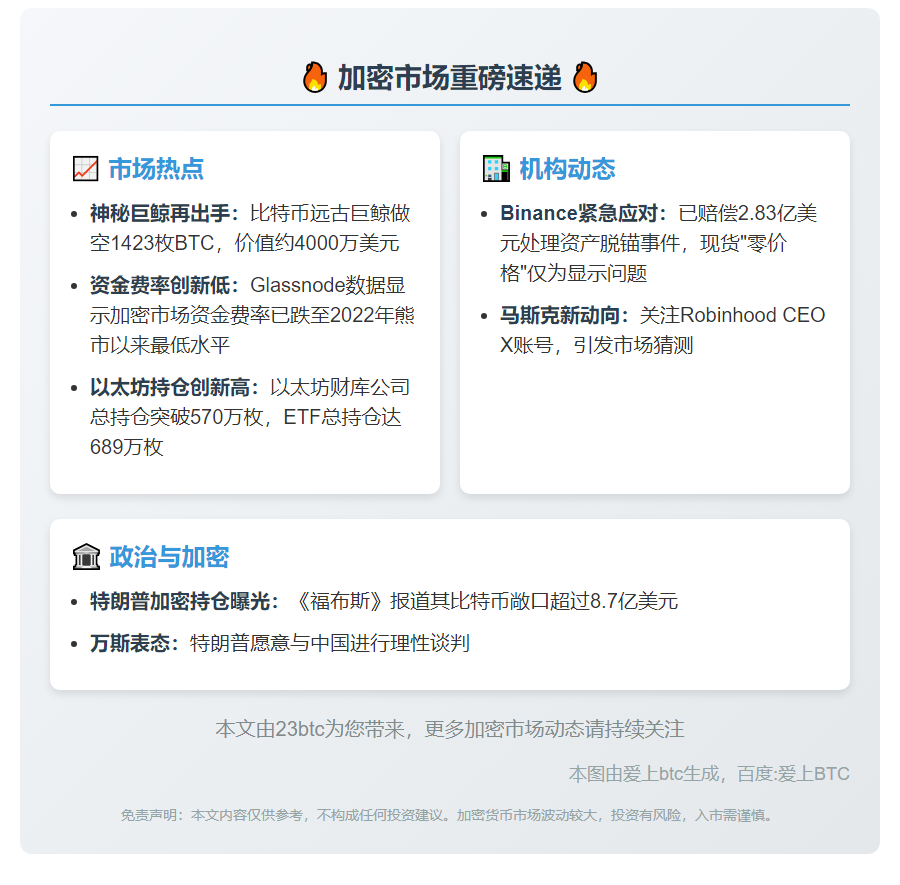The height and width of the screenshot is (885, 900).
Task: Click the Binance紧急应对 bold headline
Action: 583,214
